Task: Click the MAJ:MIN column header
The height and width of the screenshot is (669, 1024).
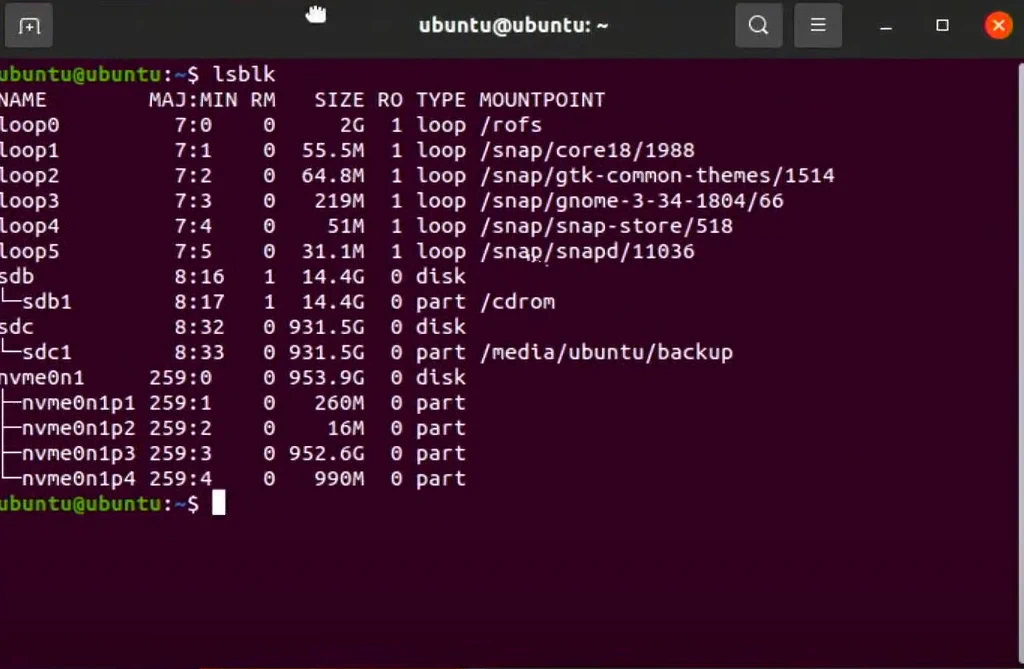Action: (x=193, y=100)
